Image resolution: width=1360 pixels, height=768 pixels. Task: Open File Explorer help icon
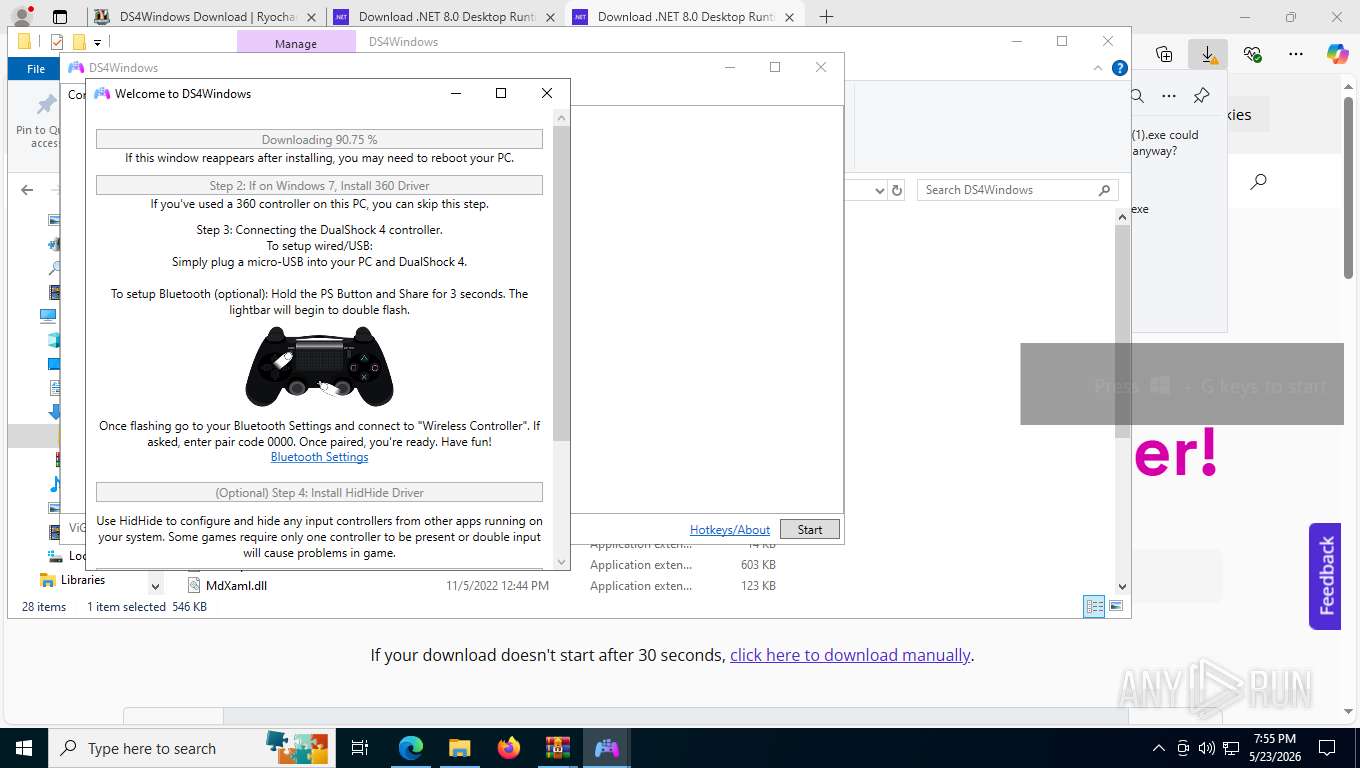(x=1120, y=68)
